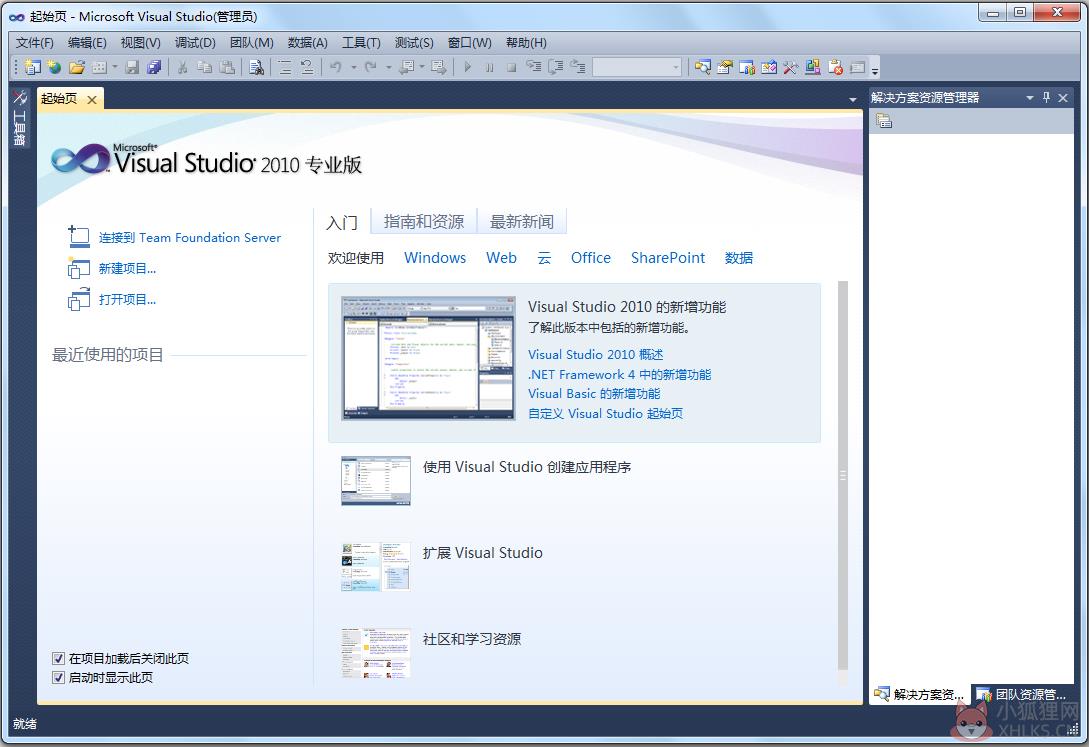Click the Show All Files icon in Solution Explorer
Image resolution: width=1089 pixels, height=747 pixels.
(884, 121)
